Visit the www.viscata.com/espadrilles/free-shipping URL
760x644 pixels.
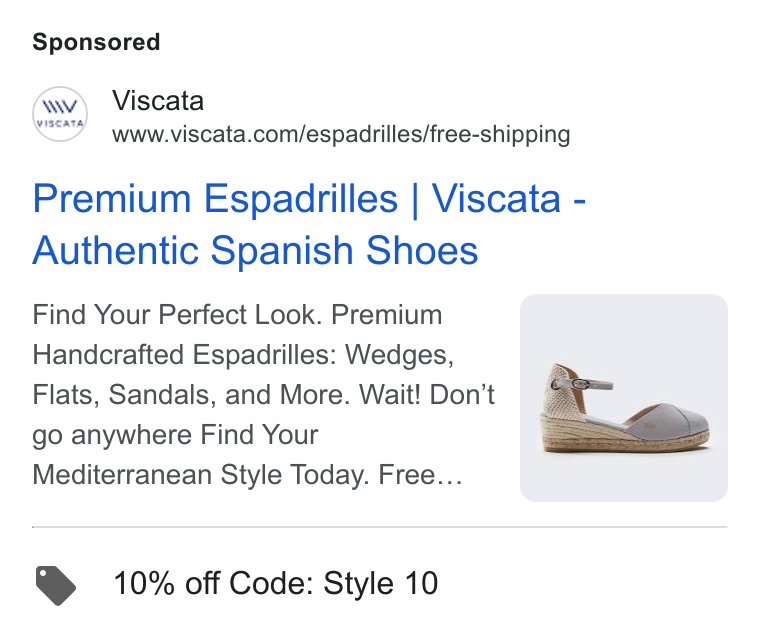[341, 134]
